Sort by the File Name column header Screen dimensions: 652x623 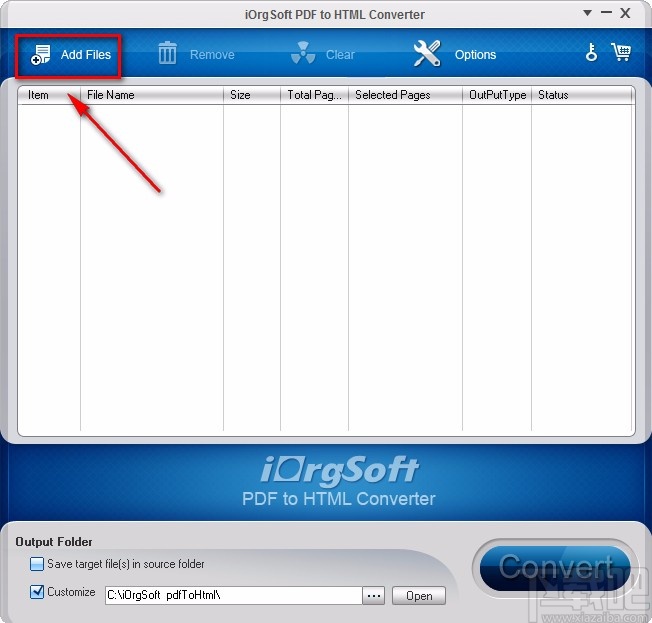(152, 95)
